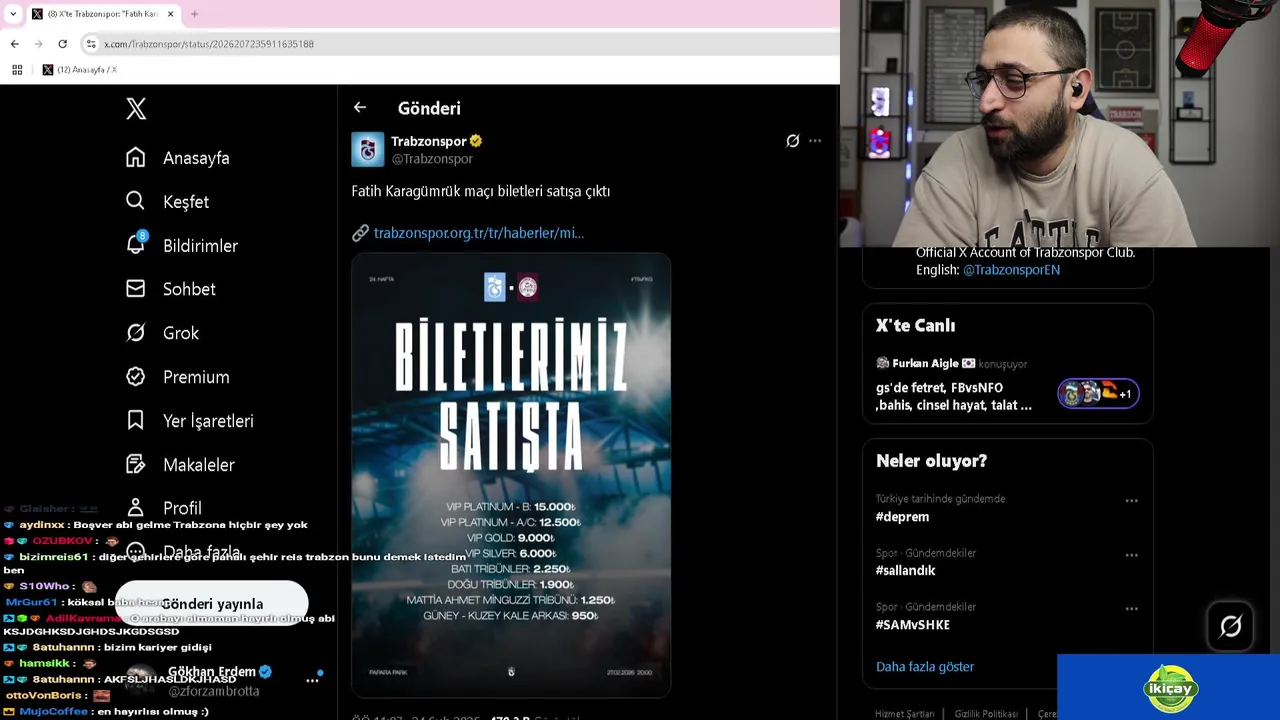Image resolution: width=1280 pixels, height=720 pixels.
Task: Open options for #deprem trend
Action: [x=1131, y=501]
